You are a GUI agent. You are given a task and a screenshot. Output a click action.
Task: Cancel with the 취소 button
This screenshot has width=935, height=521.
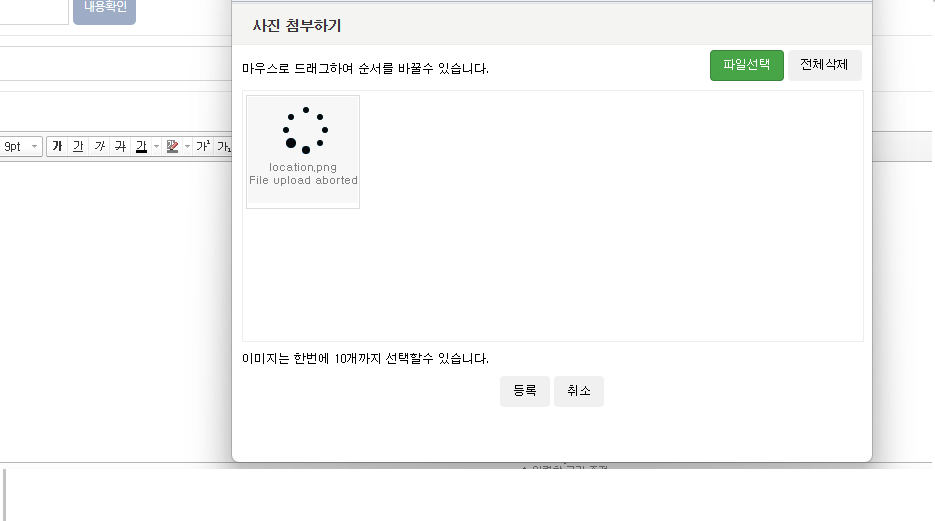click(x=578, y=391)
